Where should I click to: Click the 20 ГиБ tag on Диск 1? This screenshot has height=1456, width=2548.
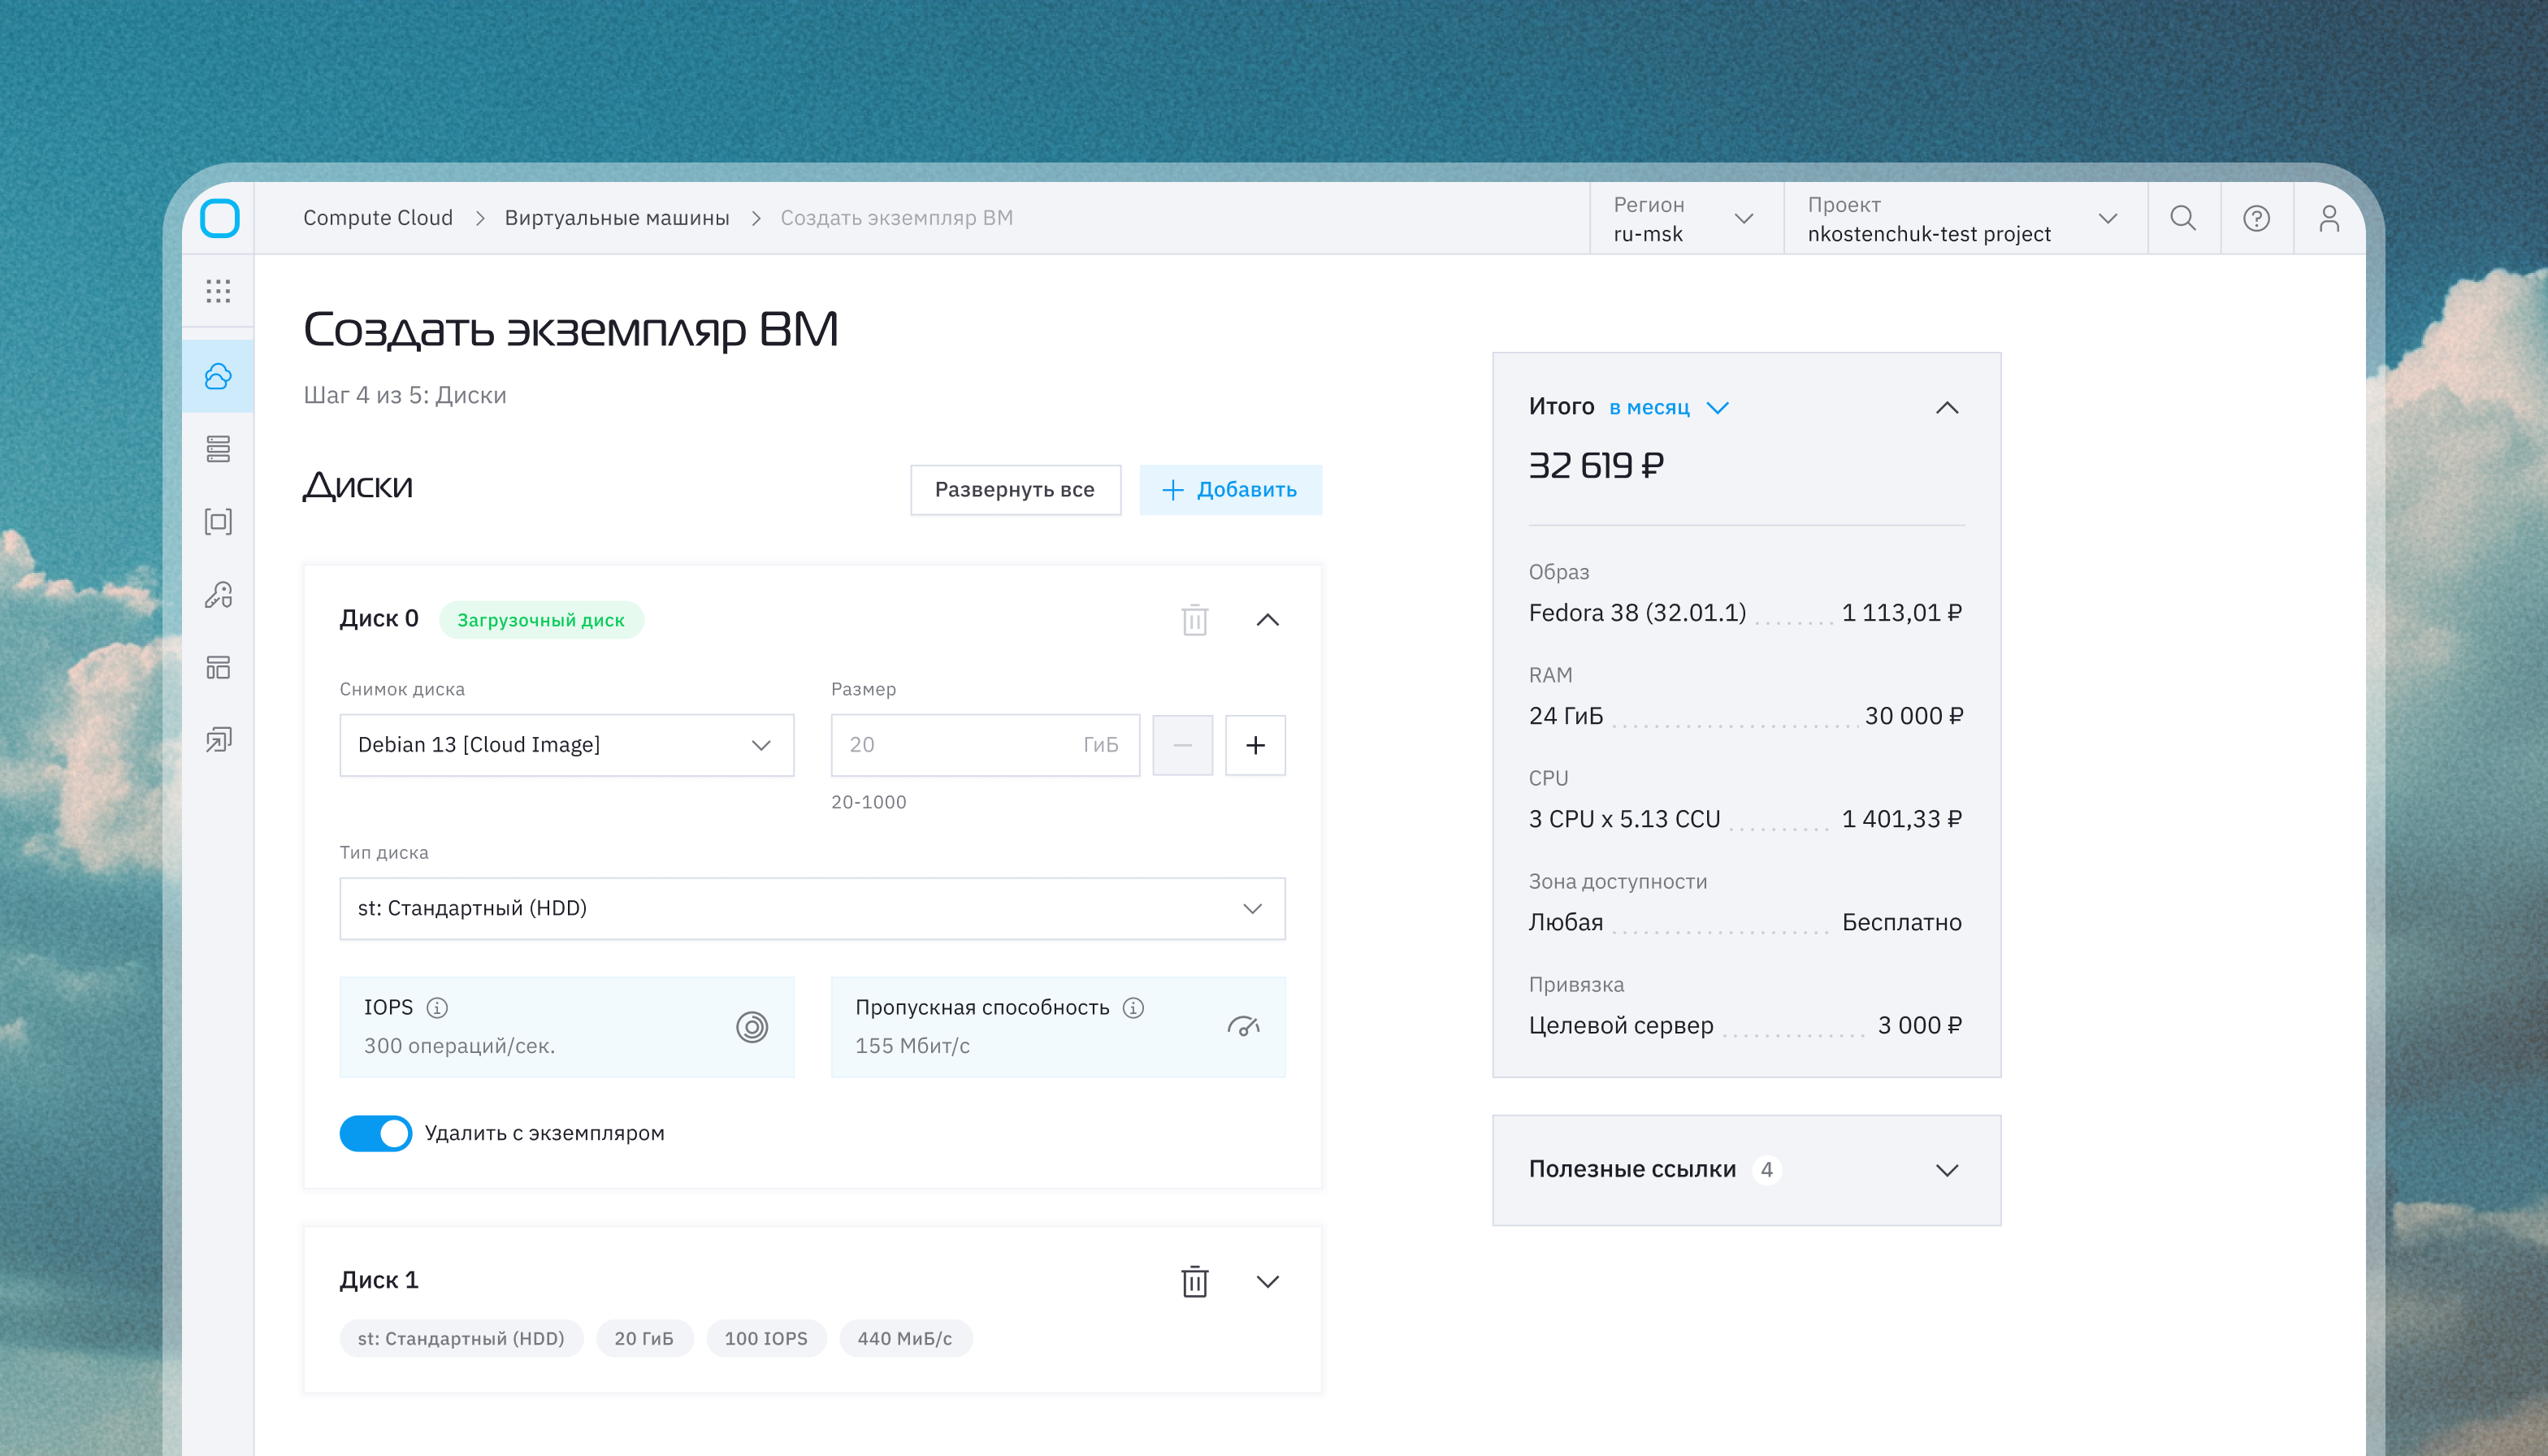[x=644, y=1338]
